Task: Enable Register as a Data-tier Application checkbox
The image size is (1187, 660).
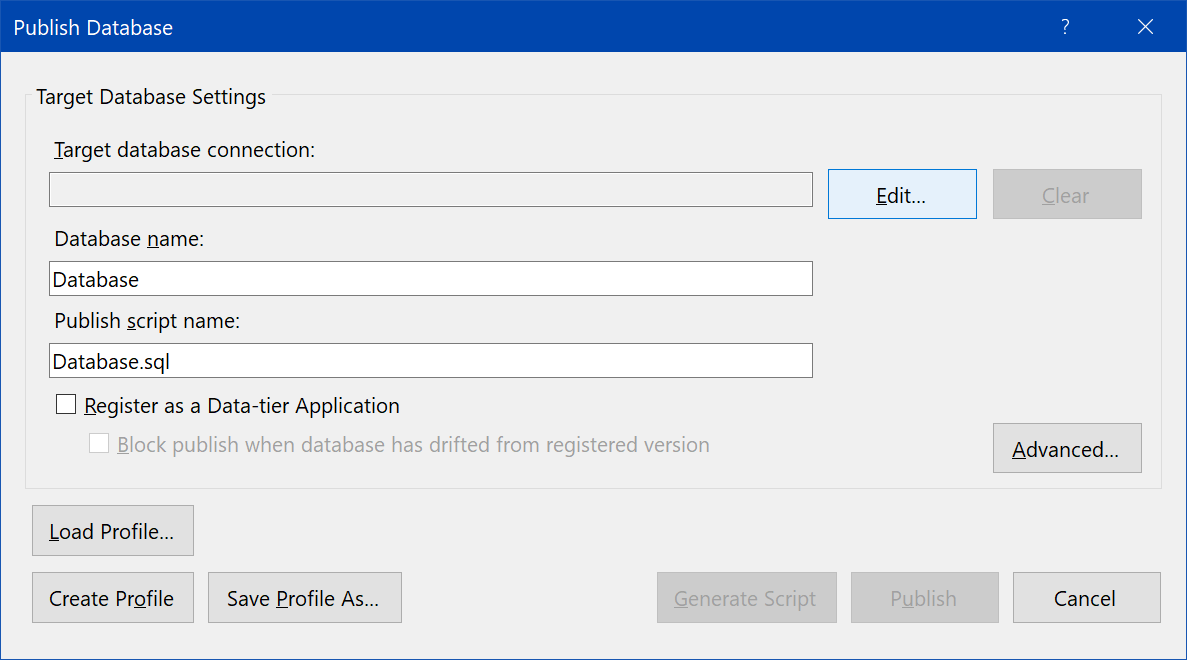Action: pos(67,405)
